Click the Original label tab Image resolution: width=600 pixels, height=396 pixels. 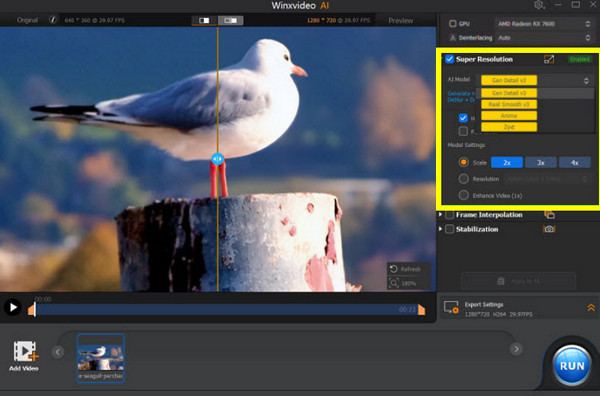27,20
